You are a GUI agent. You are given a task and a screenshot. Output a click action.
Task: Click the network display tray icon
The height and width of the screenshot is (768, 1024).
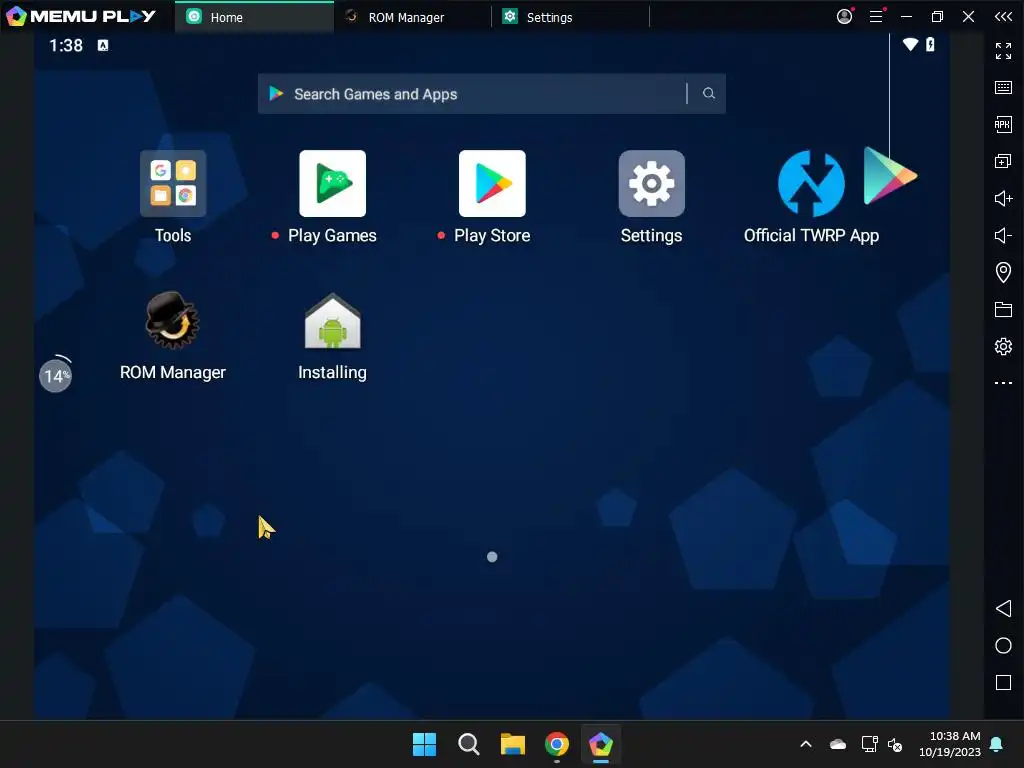pos(869,744)
